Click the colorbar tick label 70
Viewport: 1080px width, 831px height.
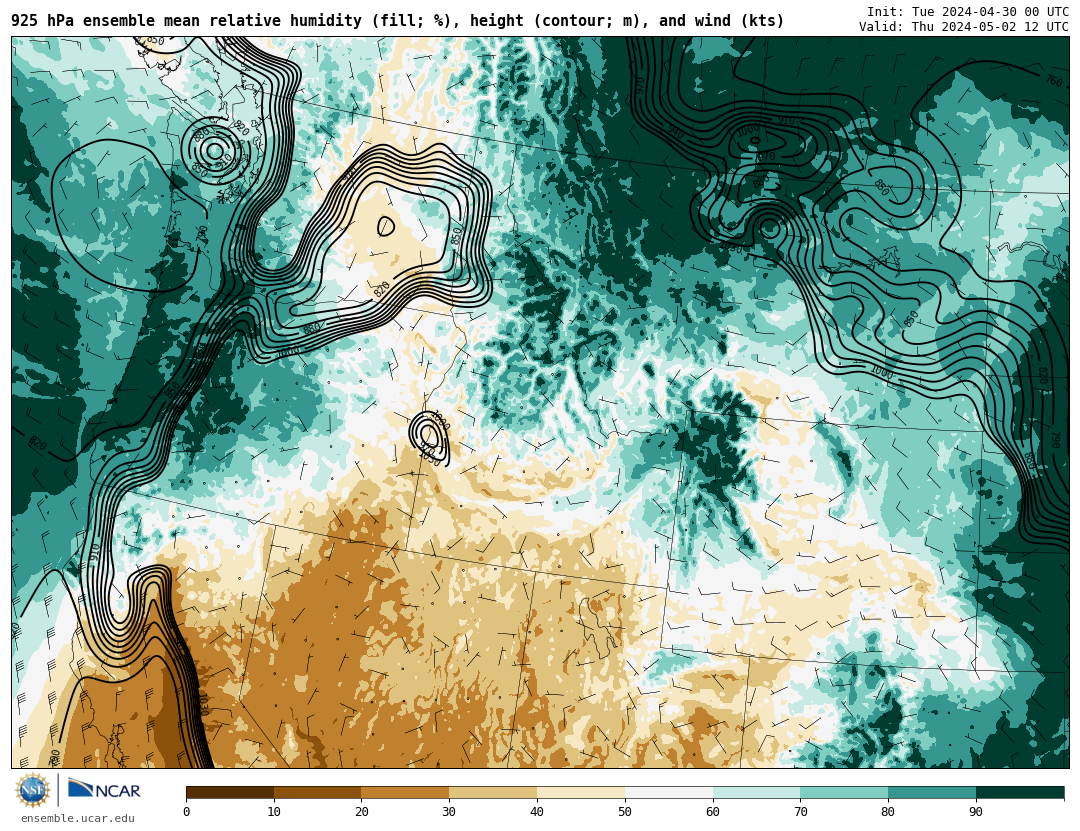[x=800, y=812]
